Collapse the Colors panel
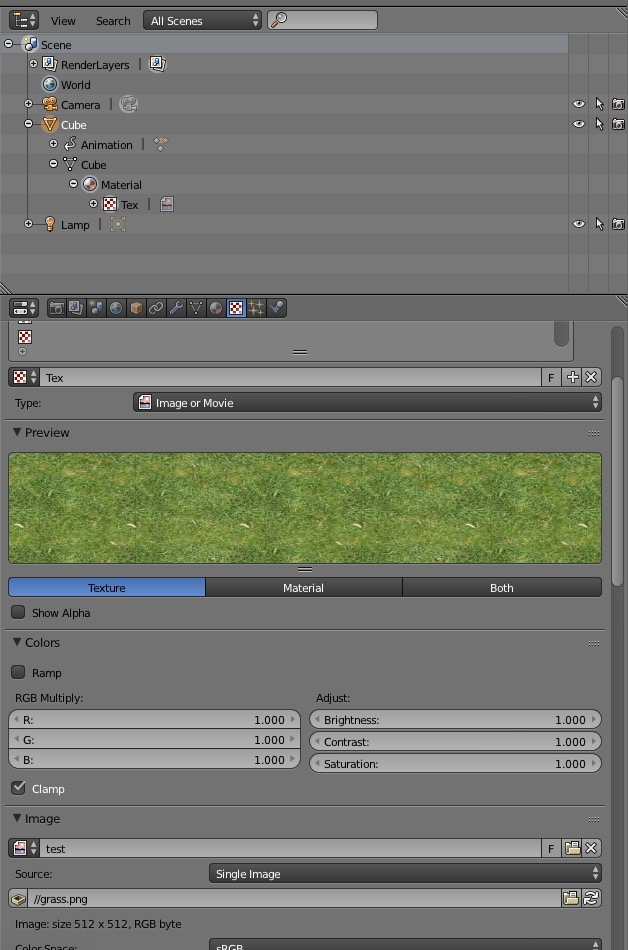The image size is (628, 950). click(17, 642)
